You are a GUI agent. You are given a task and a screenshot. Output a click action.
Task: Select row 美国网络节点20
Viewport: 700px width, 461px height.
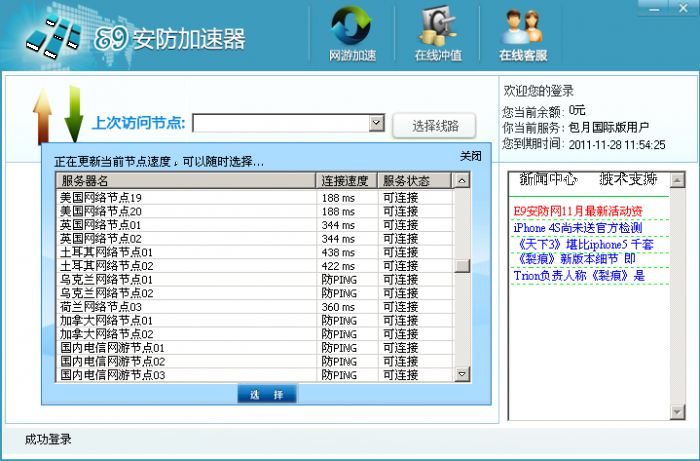[254, 211]
